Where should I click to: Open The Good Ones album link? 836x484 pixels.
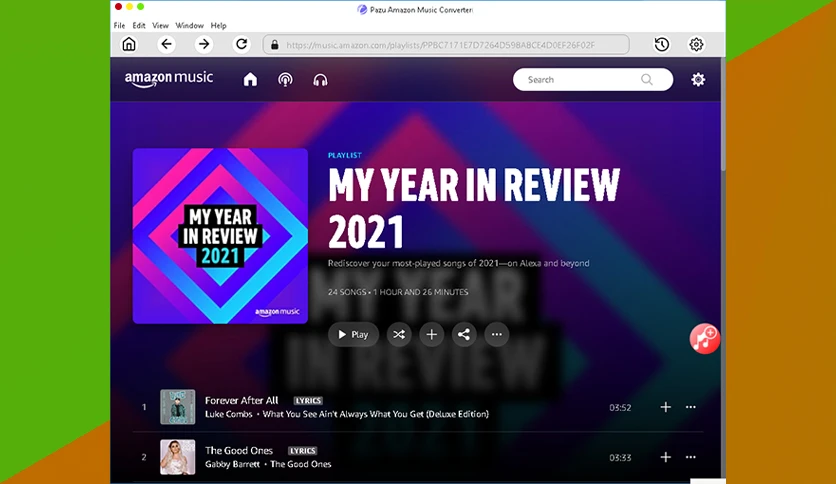tap(300, 464)
